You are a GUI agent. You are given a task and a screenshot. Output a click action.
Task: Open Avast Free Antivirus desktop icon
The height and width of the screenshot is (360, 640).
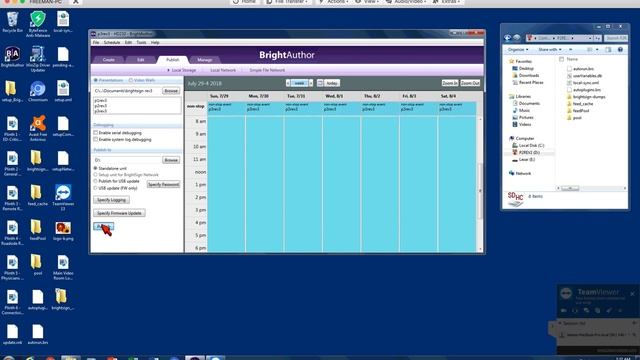tap(38, 128)
